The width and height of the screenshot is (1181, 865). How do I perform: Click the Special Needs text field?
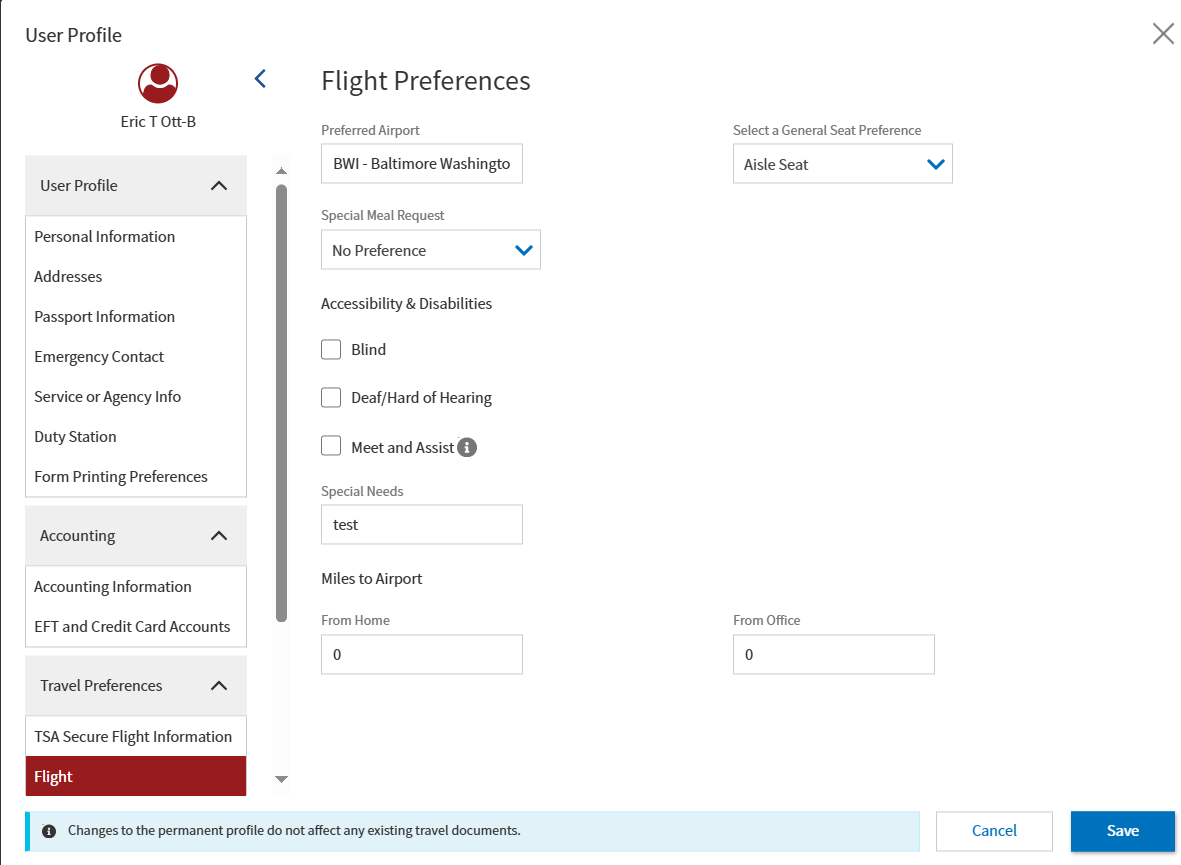coord(421,524)
